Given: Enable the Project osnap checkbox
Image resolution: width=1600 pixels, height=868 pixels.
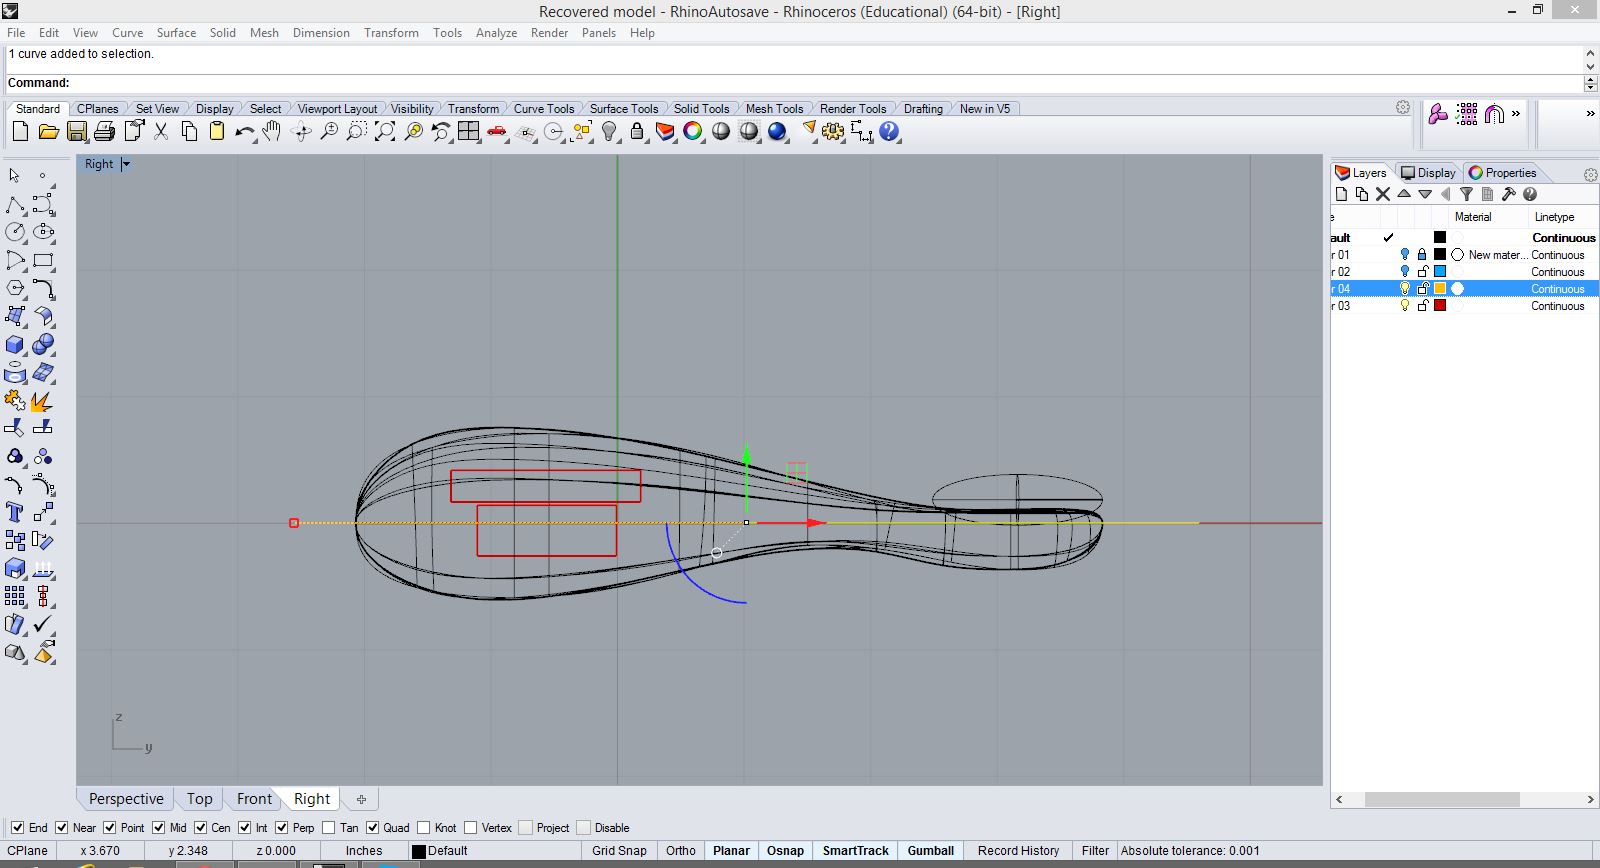Looking at the screenshot, I should click(525, 828).
